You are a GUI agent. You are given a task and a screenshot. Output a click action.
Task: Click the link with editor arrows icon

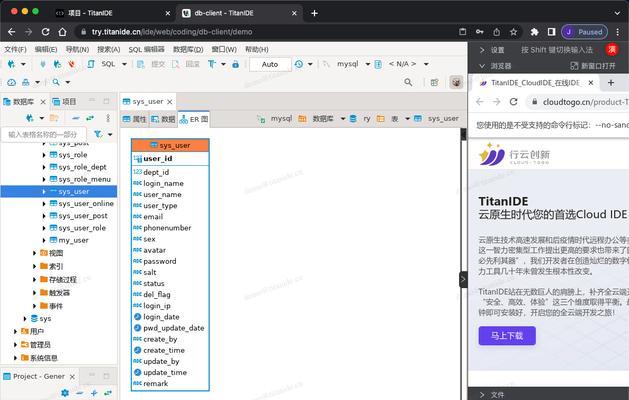[90, 118]
